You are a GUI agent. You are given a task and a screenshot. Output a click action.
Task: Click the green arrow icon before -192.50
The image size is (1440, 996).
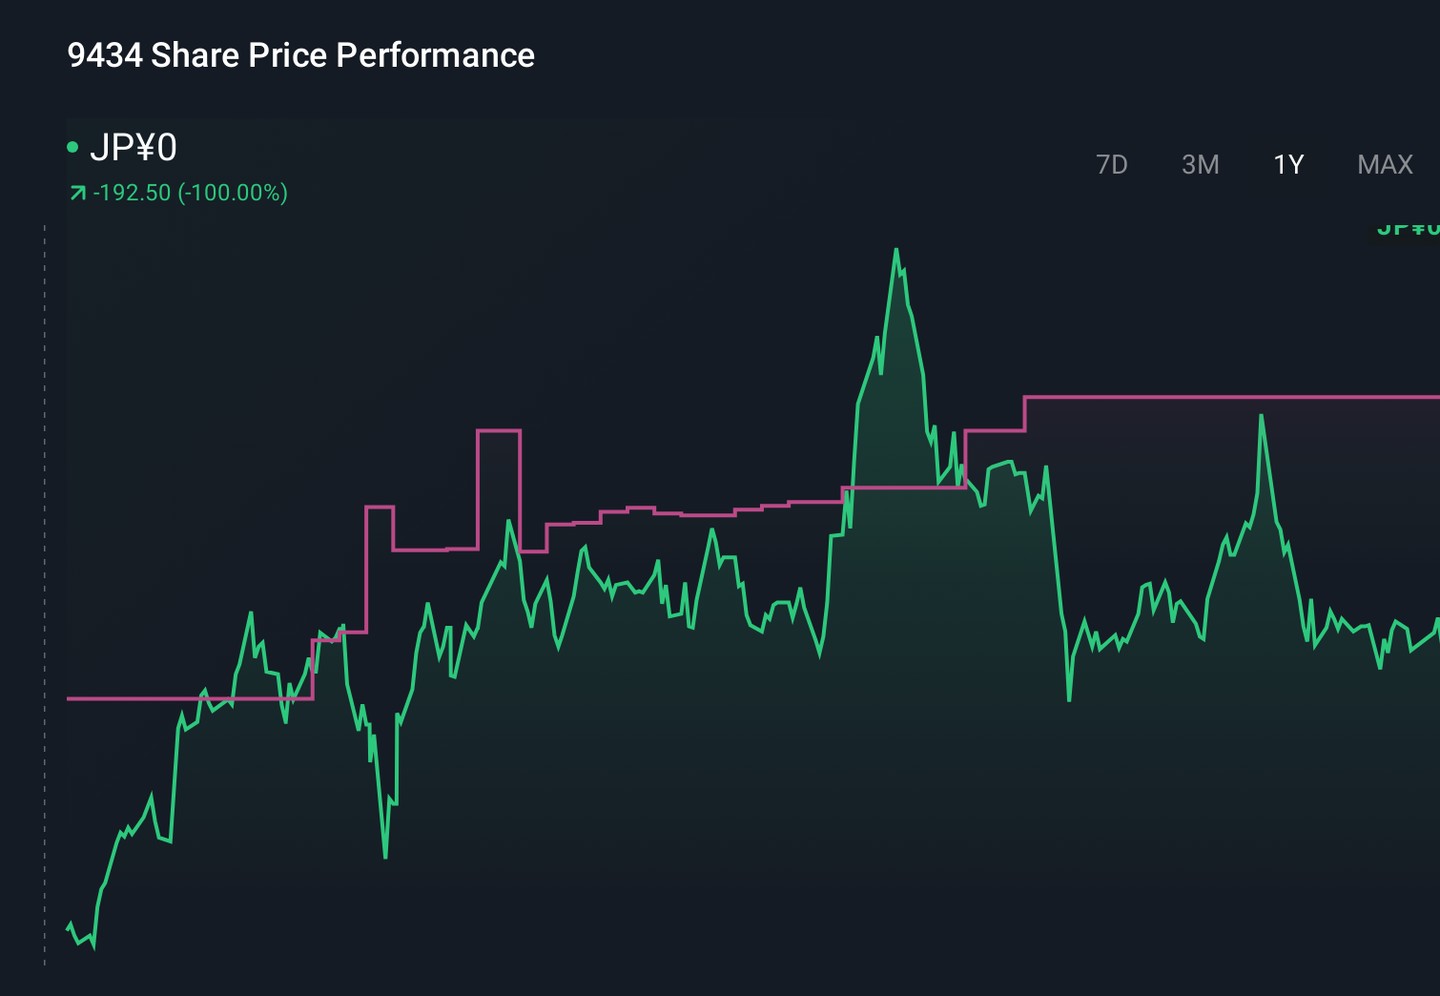click(x=77, y=192)
